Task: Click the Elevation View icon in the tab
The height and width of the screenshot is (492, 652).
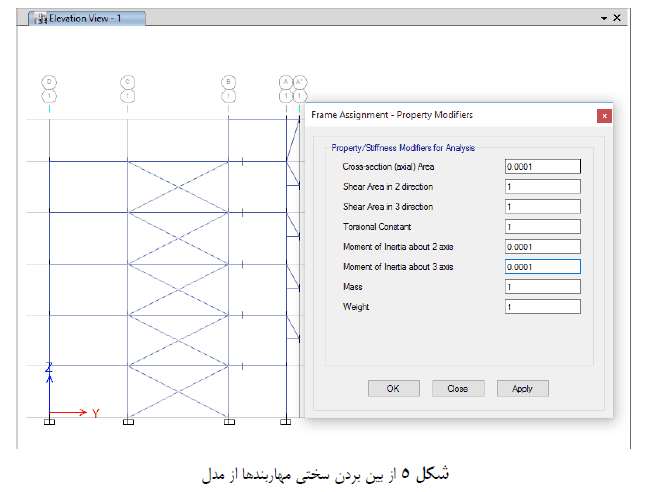Action: (40, 19)
